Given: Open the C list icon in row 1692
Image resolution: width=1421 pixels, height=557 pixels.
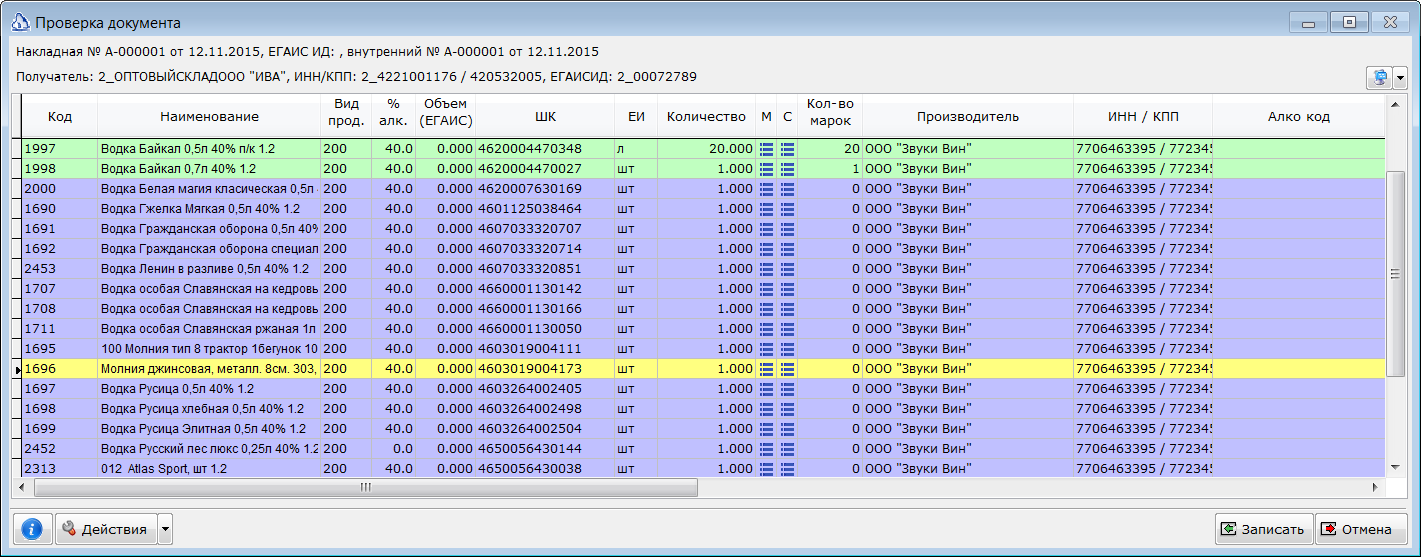Looking at the screenshot, I should (787, 248).
